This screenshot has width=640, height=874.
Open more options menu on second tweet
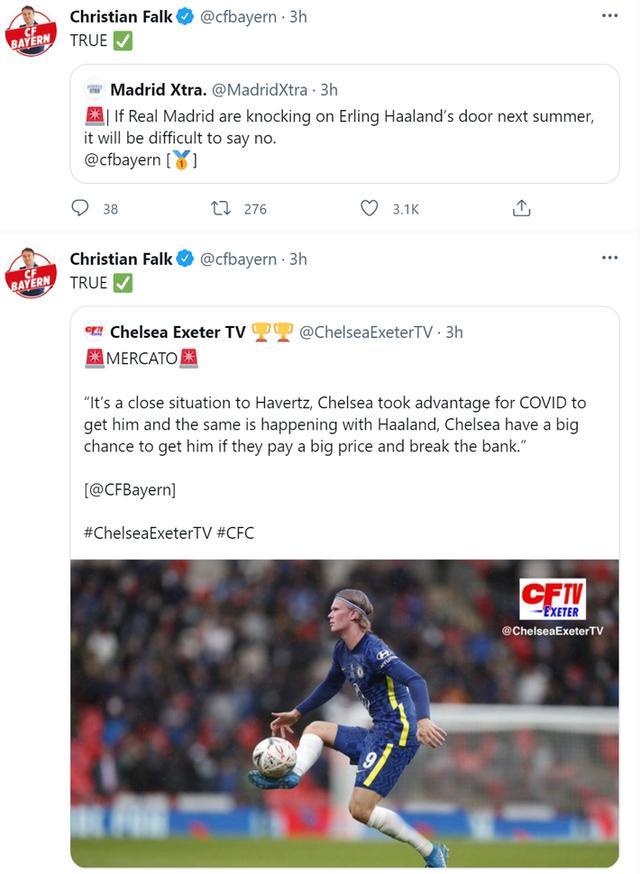tap(609, 258)
